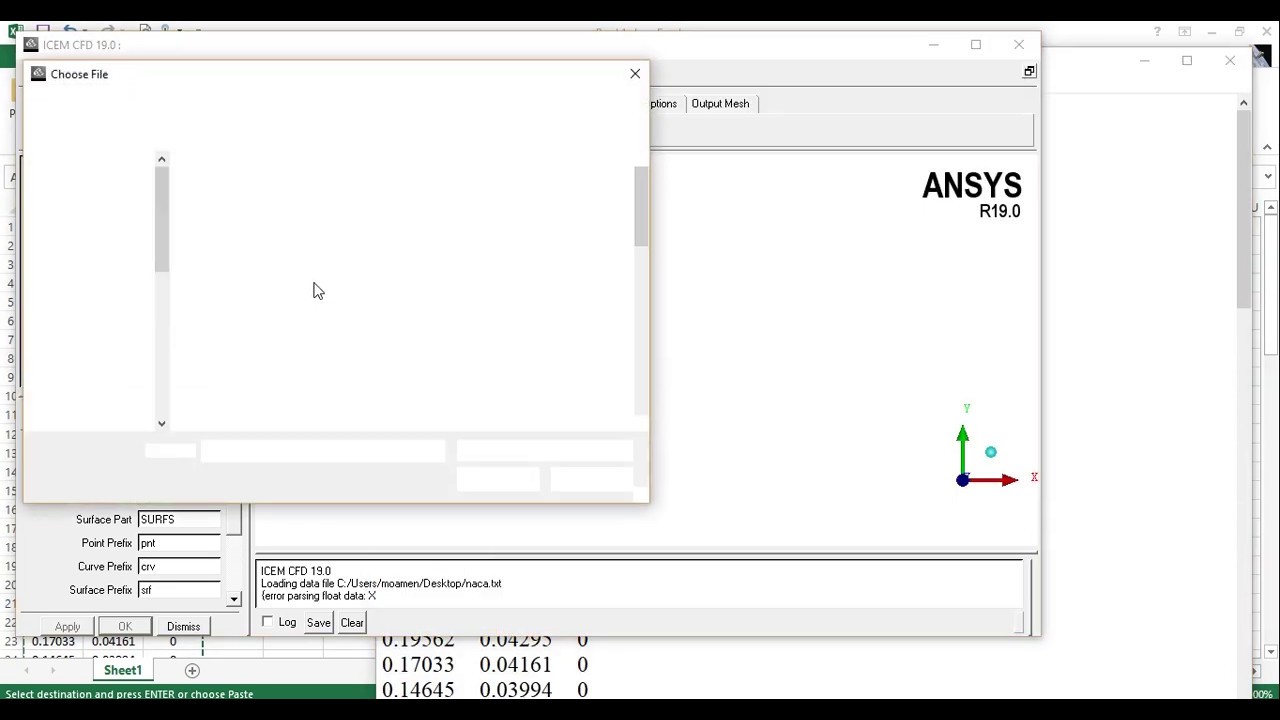
Task: Click Excel cell containing 0.17033
Action: click(53, 642)
